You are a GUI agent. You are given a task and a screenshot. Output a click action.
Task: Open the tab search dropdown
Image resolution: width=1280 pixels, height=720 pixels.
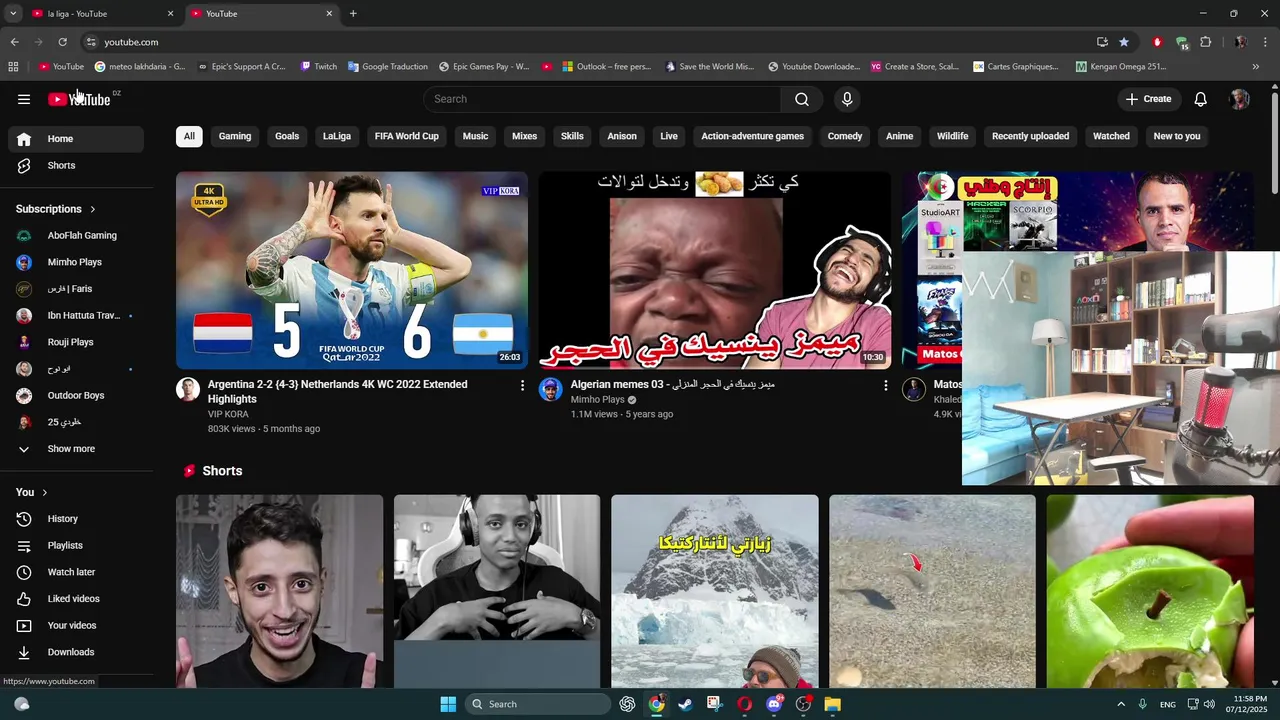(x=13, y=14)
